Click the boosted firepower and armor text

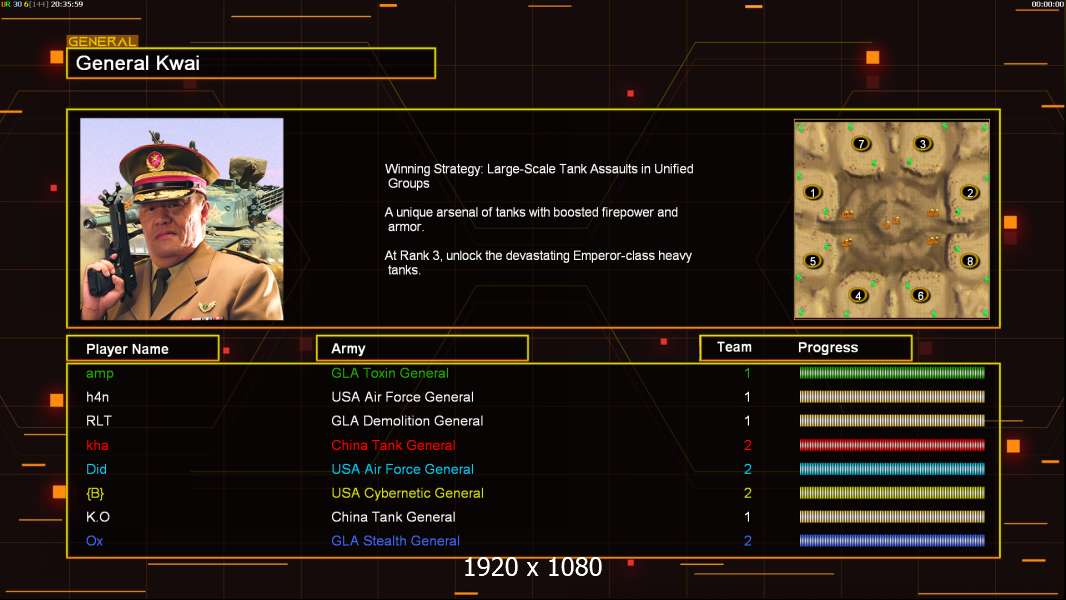pos(532,219)
